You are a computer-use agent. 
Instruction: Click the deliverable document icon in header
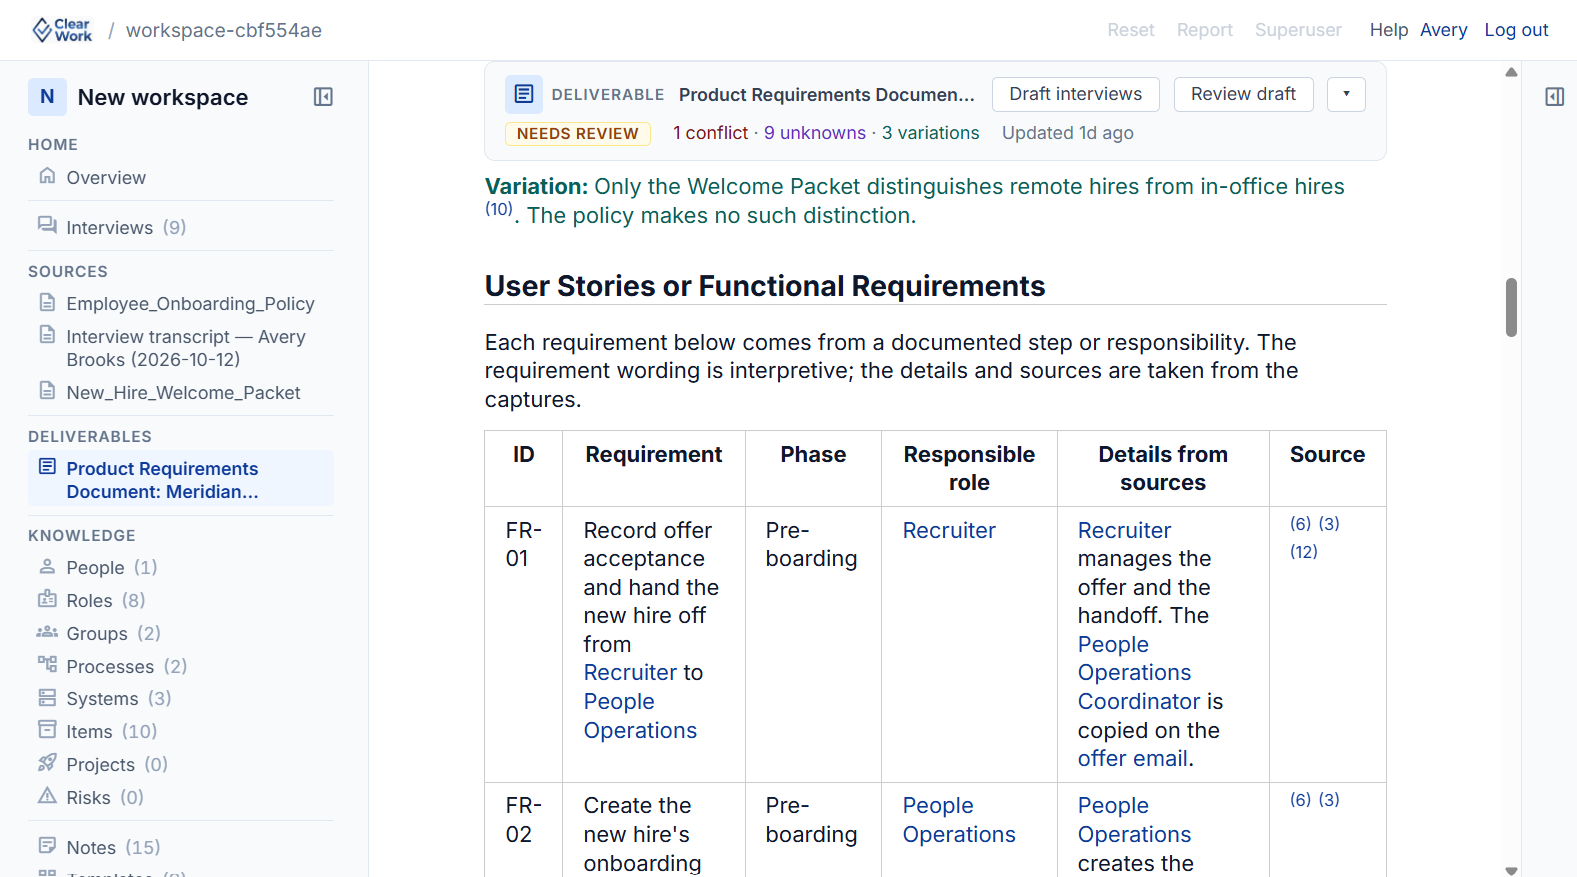[x=524, y=94]
